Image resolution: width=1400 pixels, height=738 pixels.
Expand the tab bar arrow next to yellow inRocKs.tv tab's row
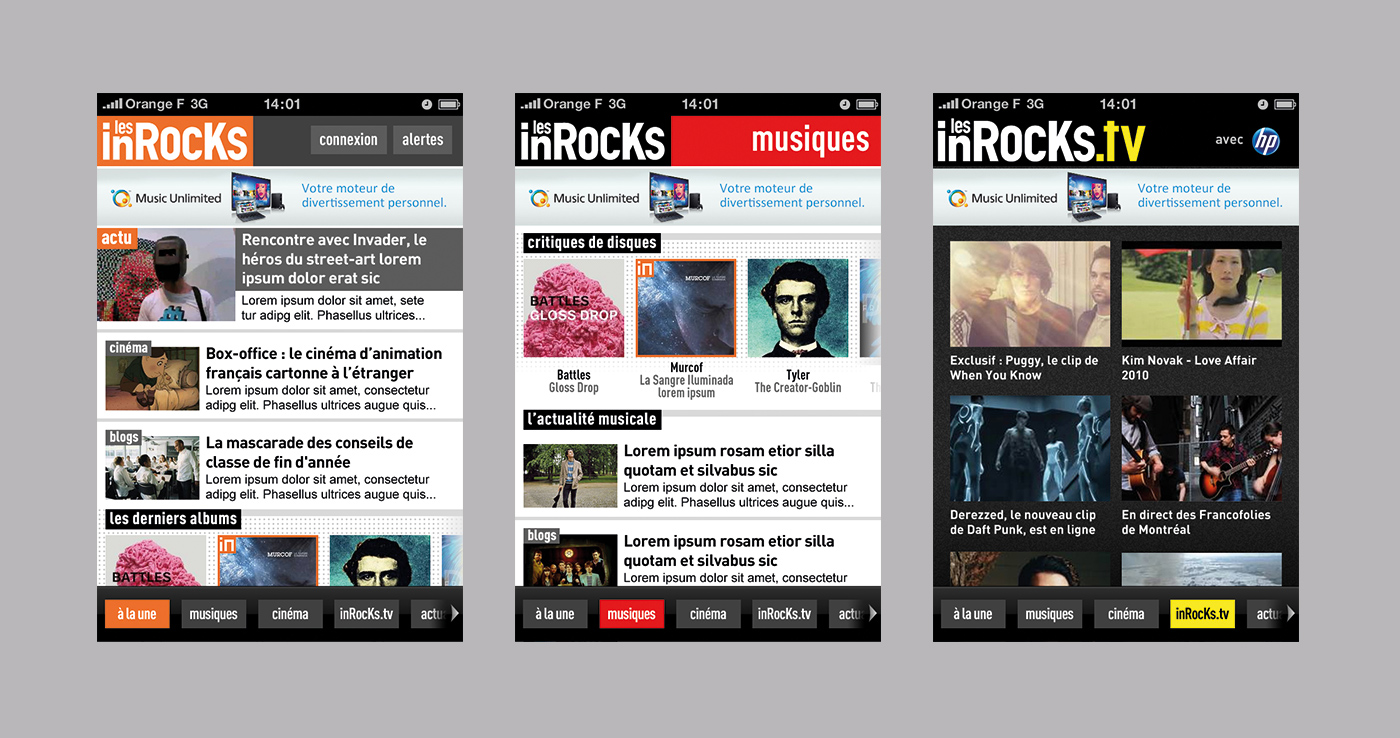[1290, 613]
